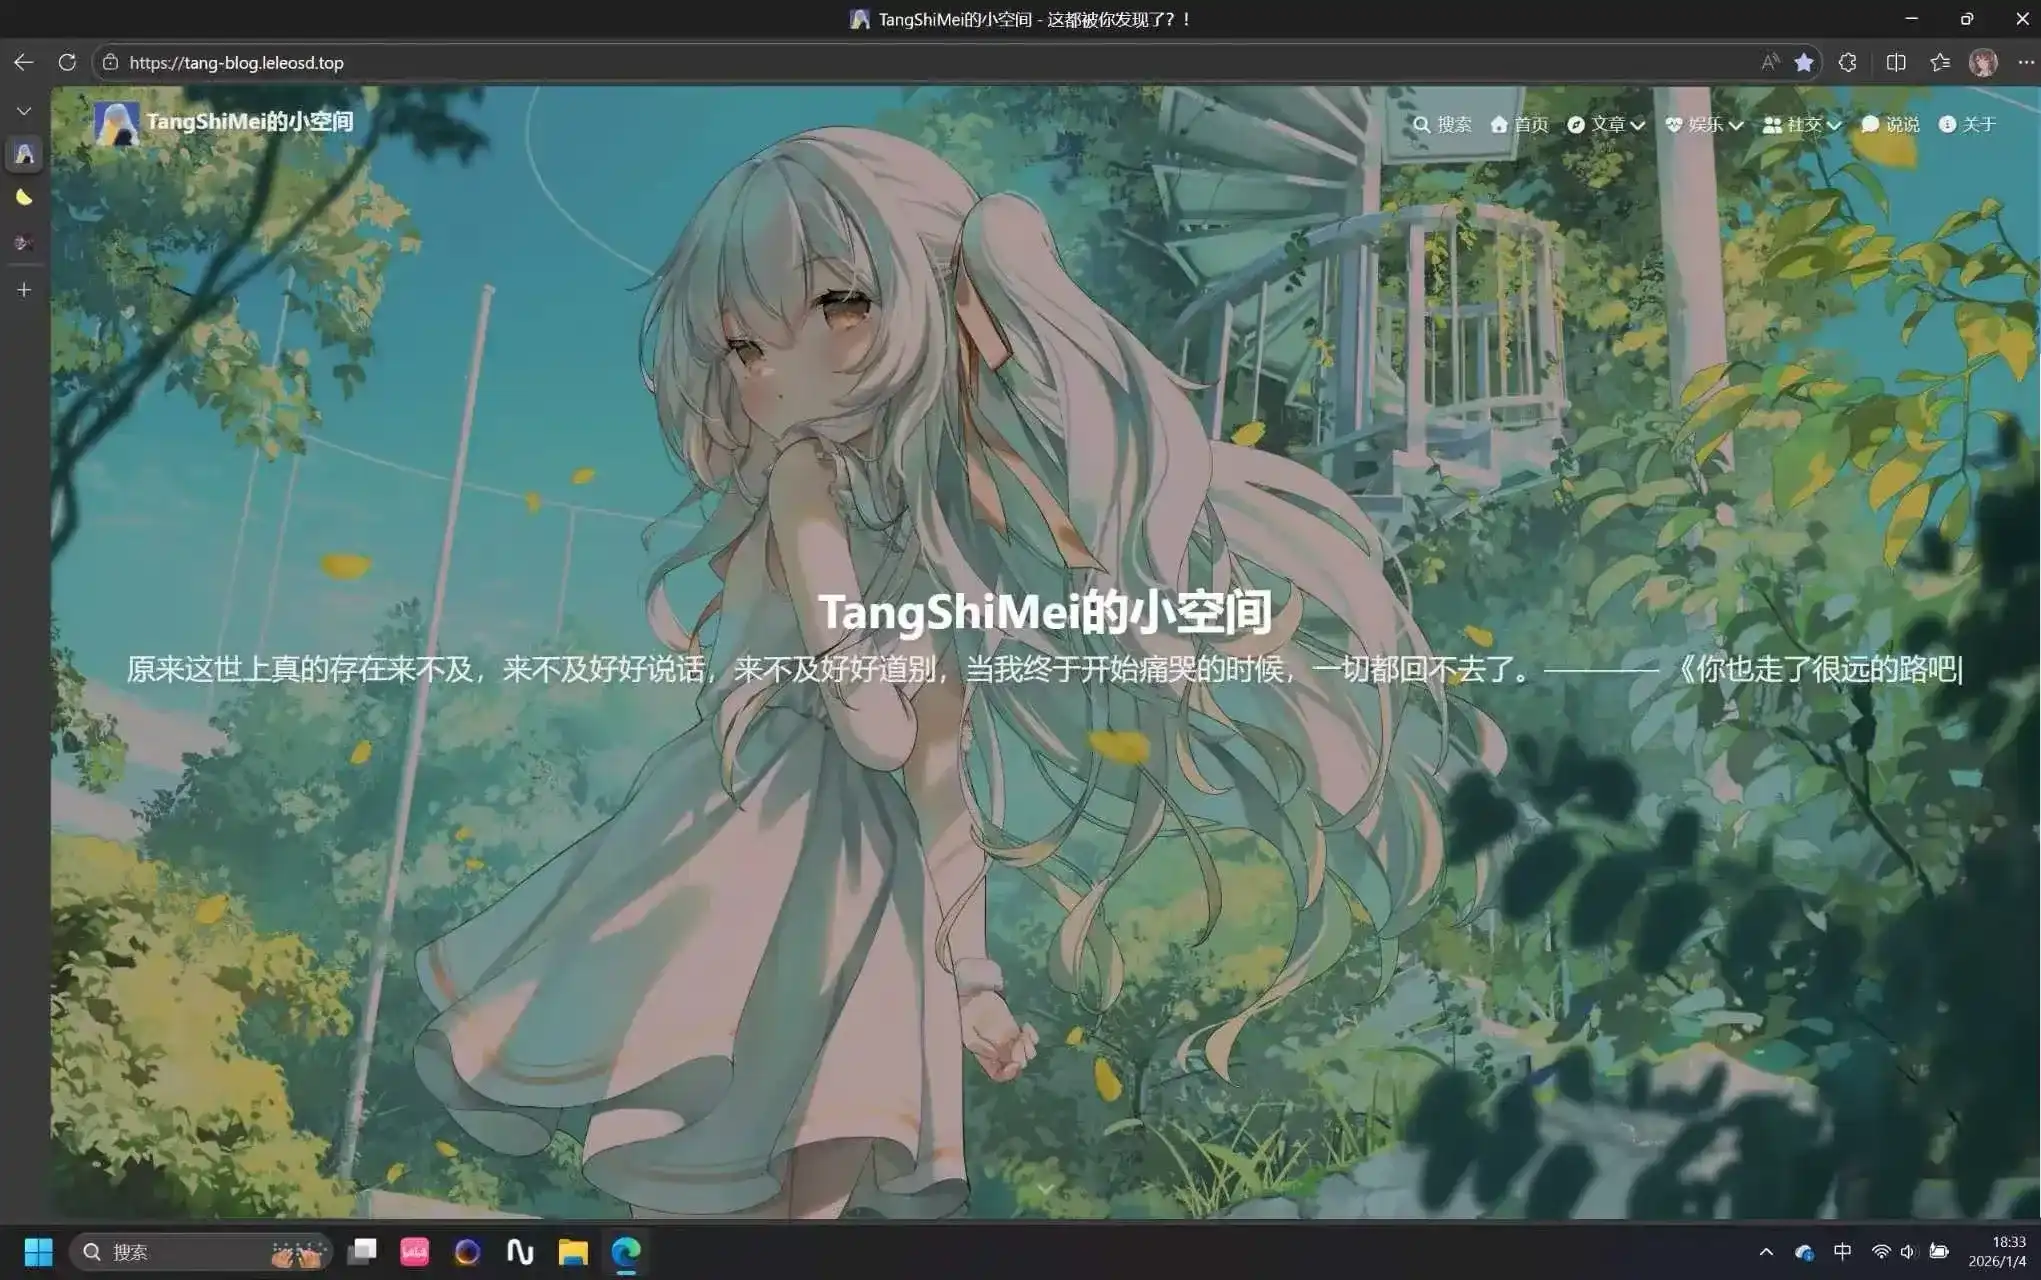This screenshot has height=1280, width=2041.
Task: Select the active TangShiMei tab
Action: [24, 152]
